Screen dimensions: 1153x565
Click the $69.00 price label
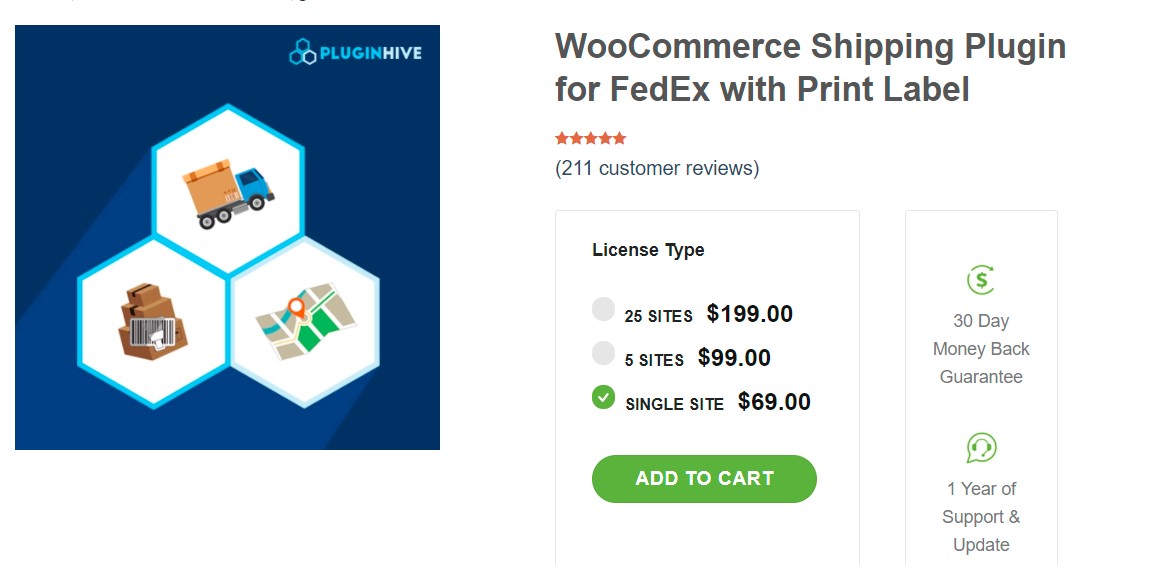(774, 402)
